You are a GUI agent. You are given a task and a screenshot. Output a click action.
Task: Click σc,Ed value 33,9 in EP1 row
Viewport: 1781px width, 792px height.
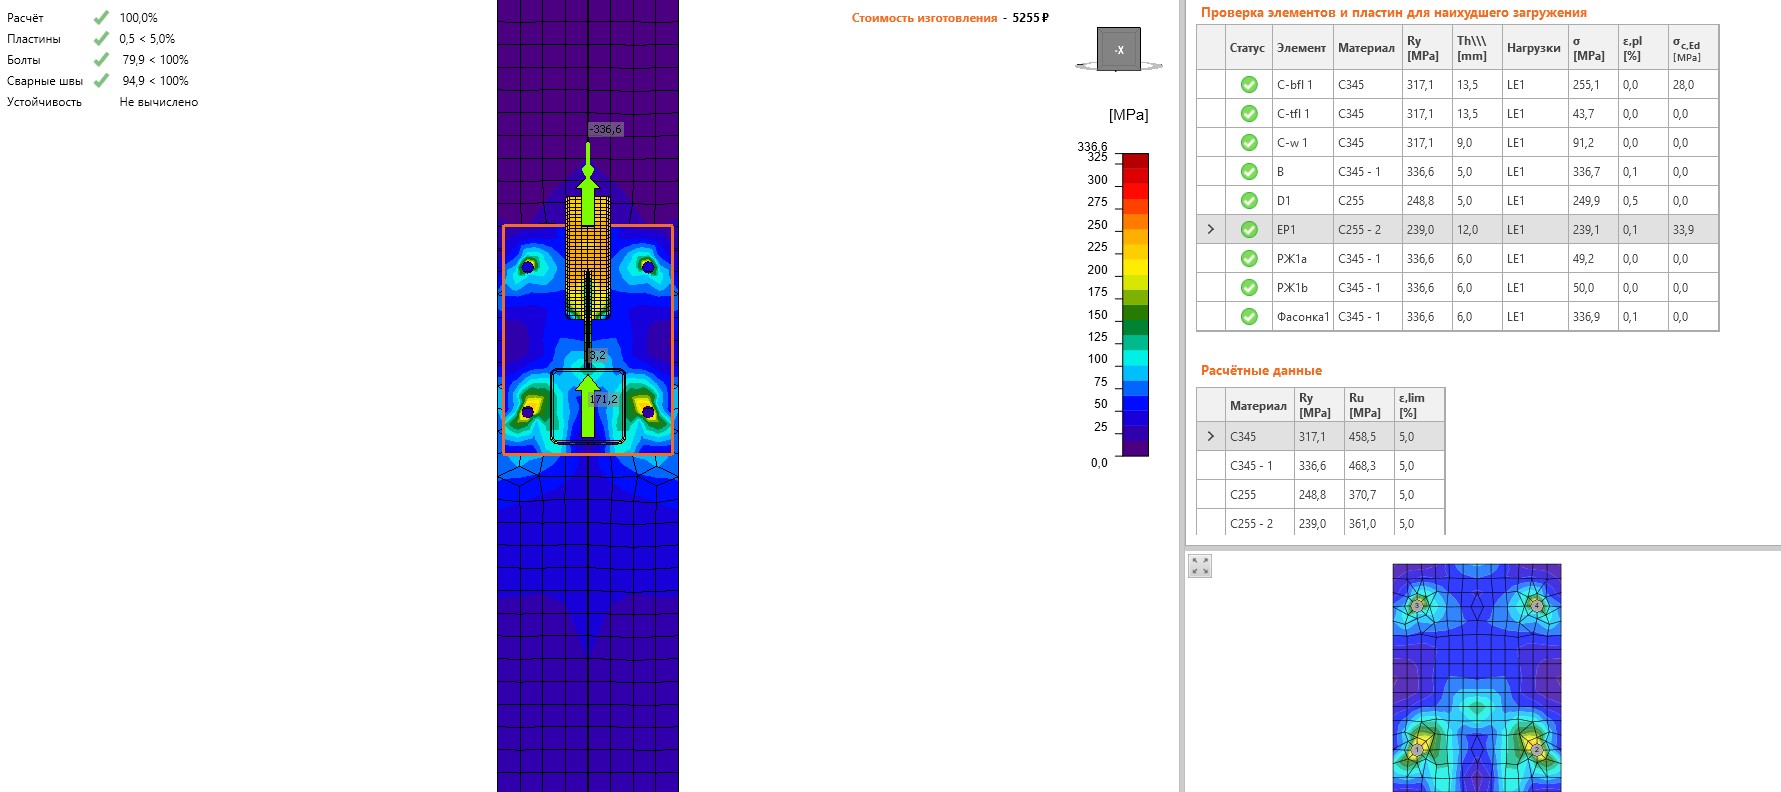[1683, 230]
